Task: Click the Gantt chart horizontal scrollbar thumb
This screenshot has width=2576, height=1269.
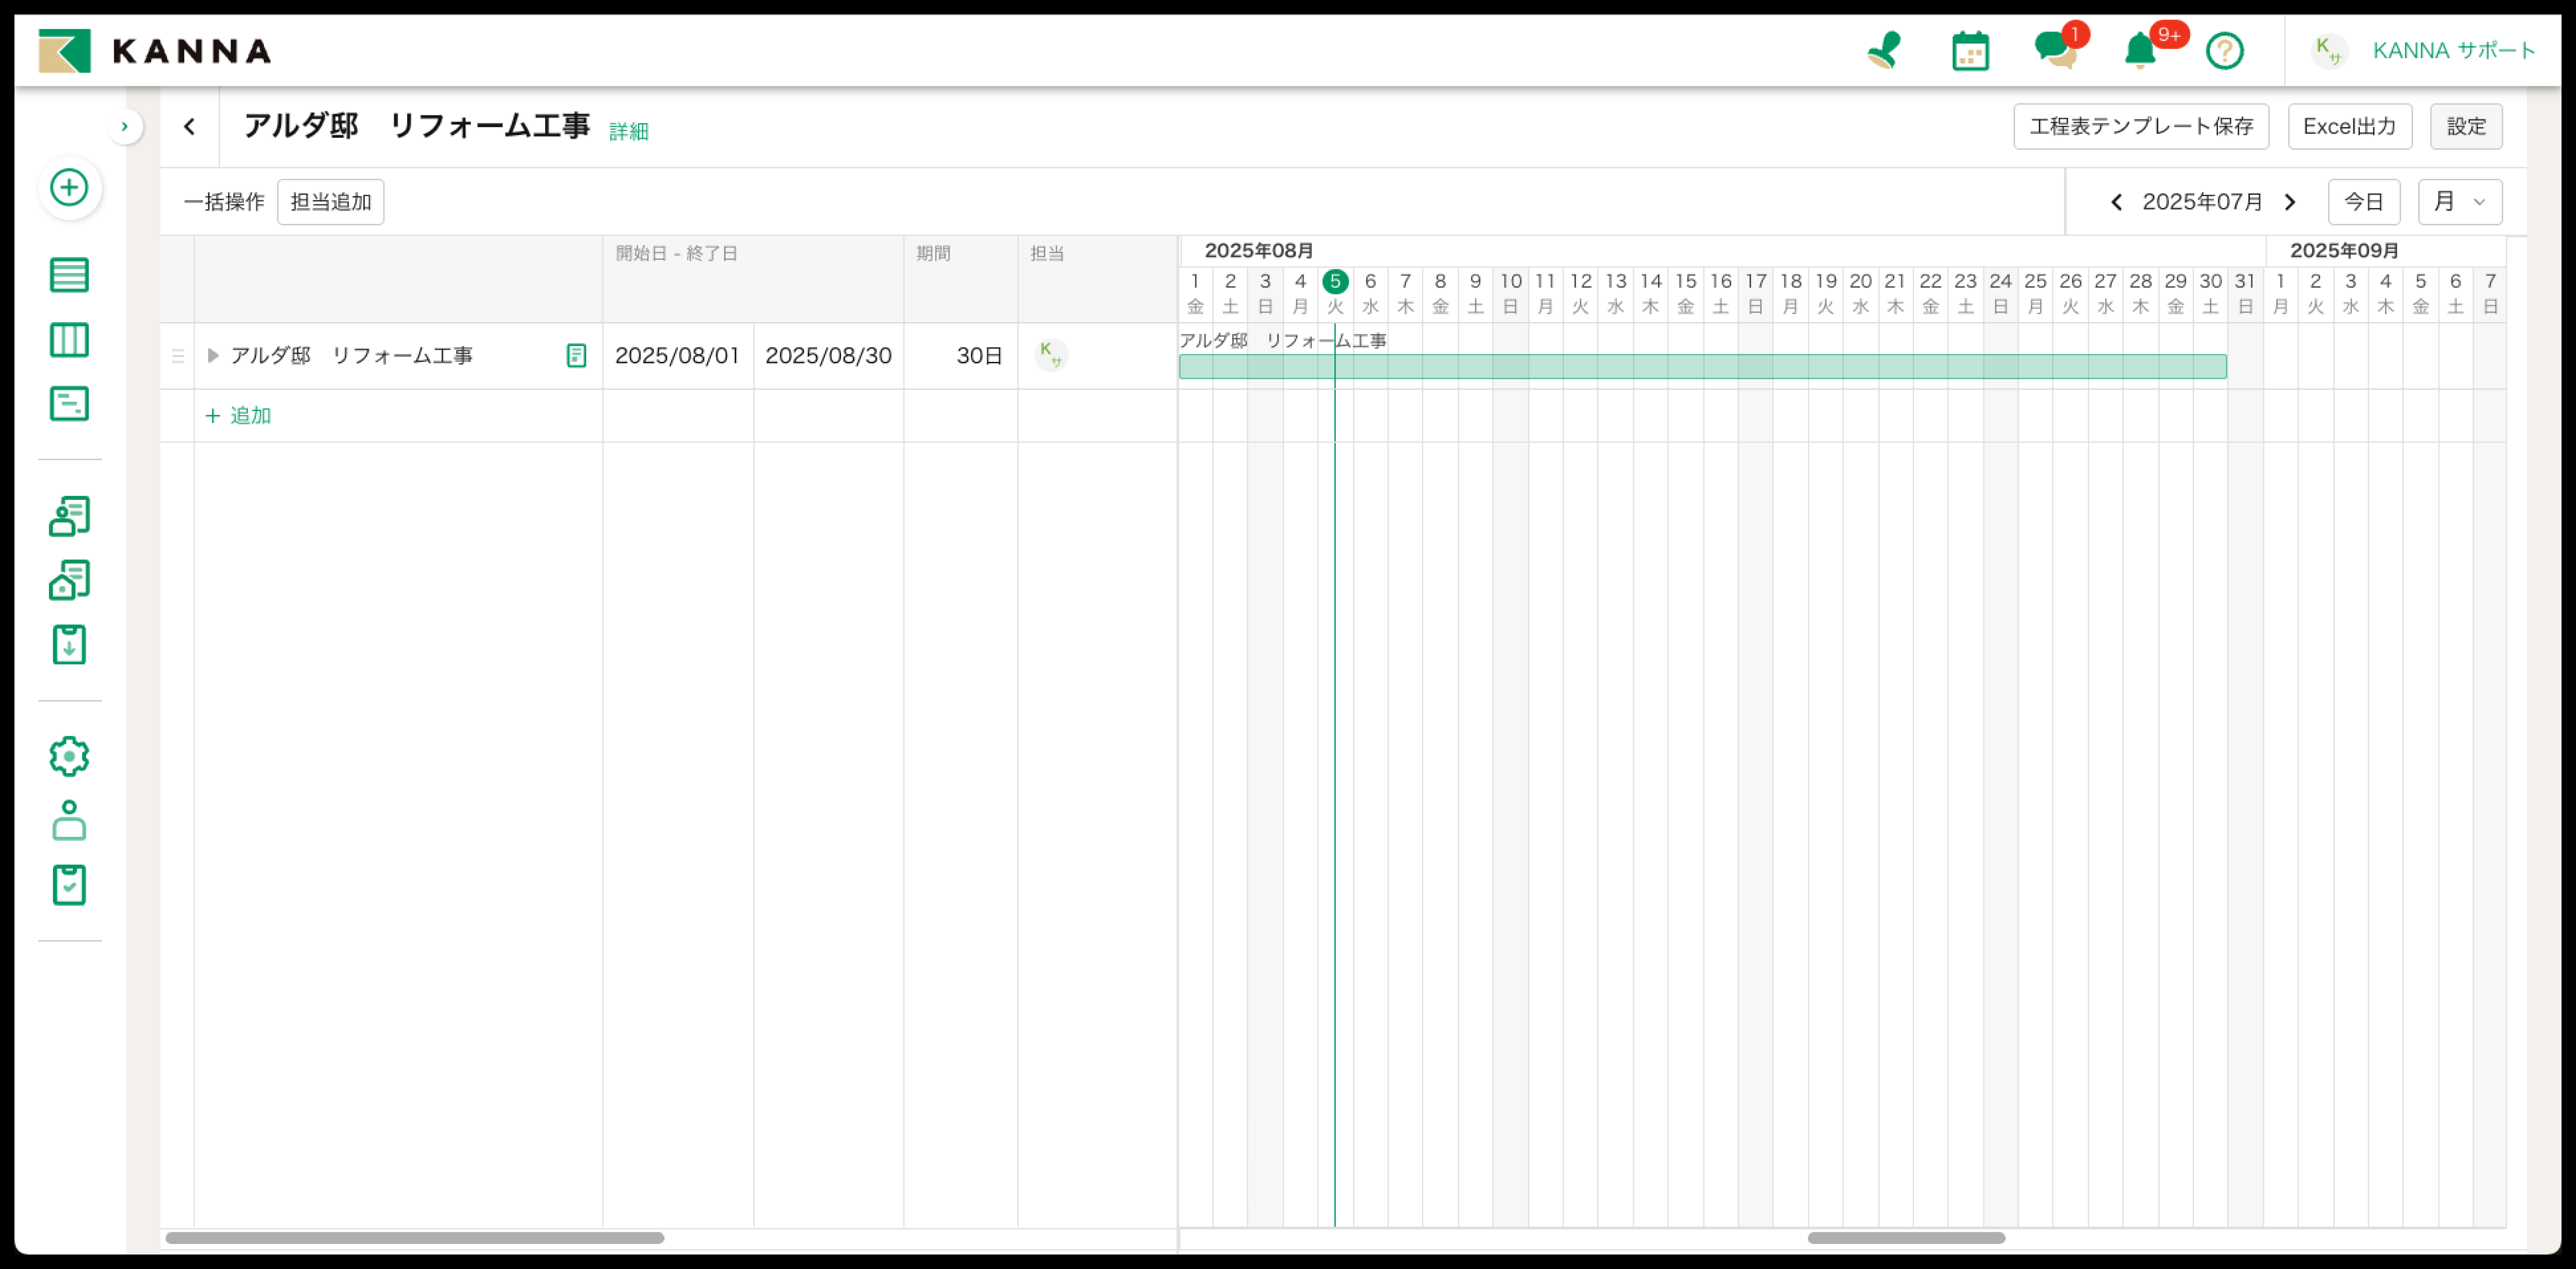Action: 1905,1238
